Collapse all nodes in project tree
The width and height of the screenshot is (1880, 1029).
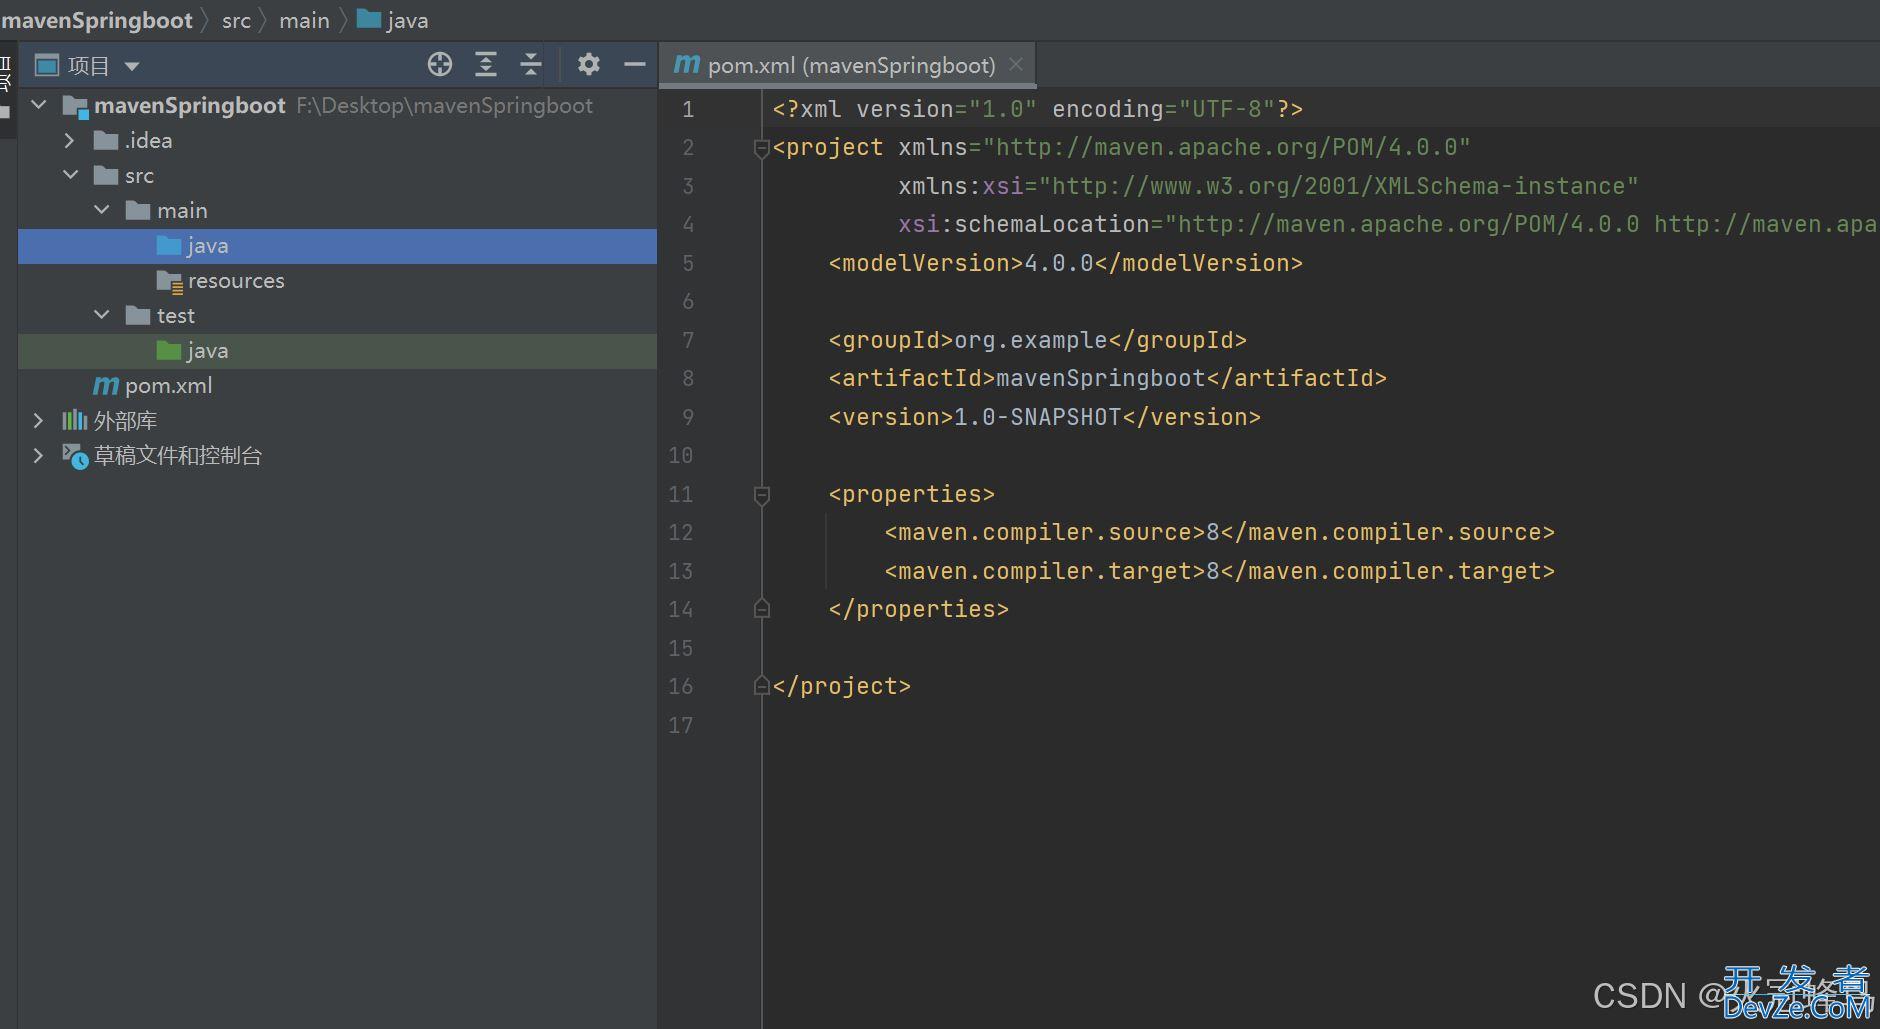pyautogui.click(x=531, y=65)
